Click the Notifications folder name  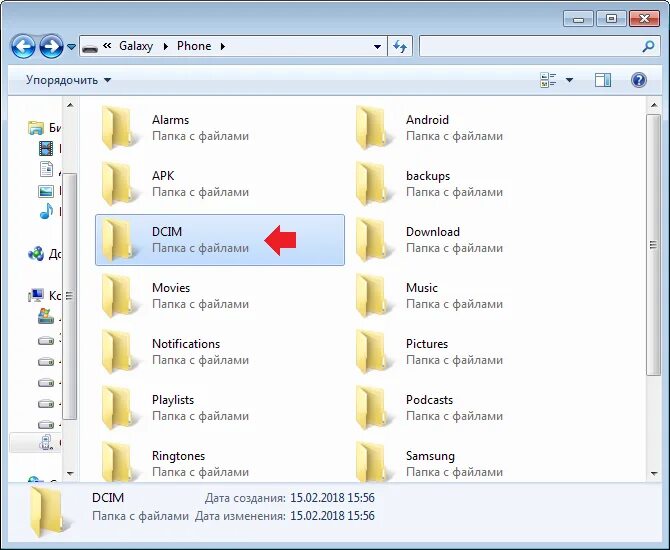(x=186, y=344)
